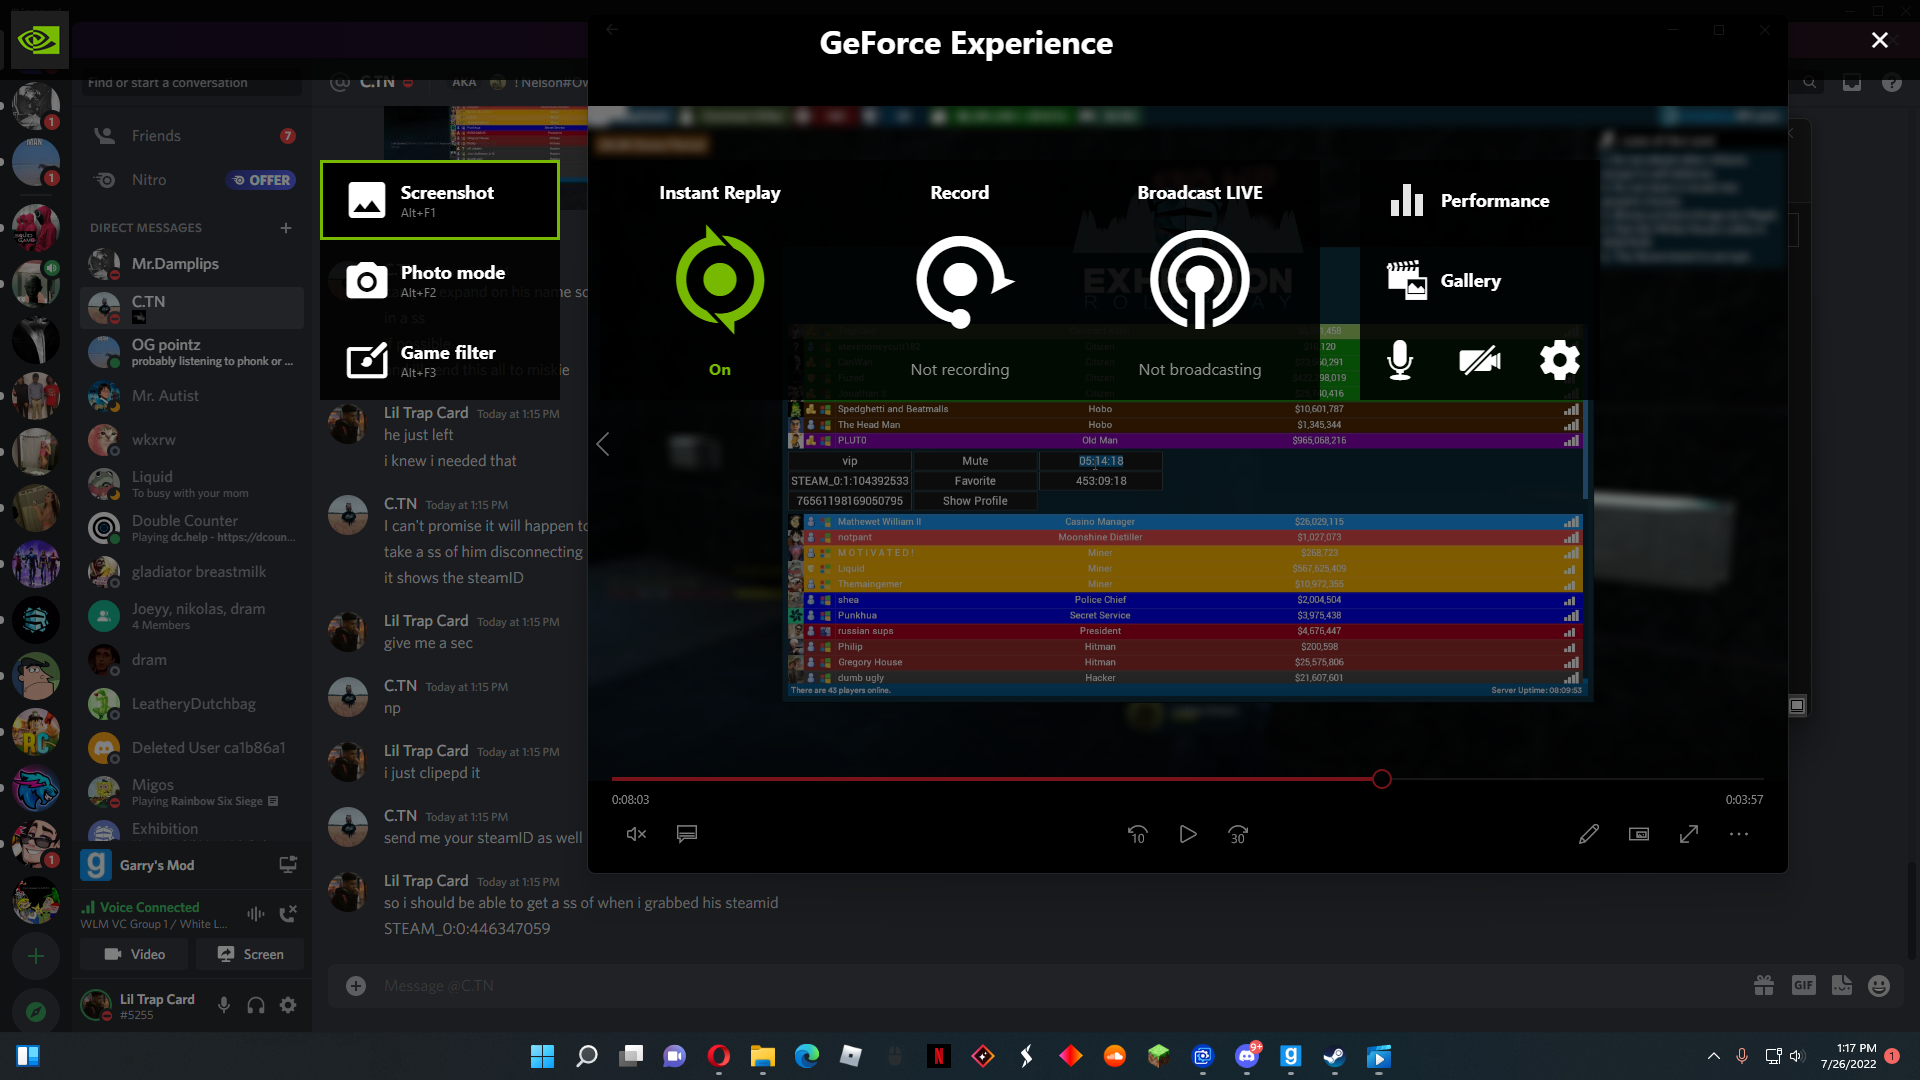Viewport: 1920px width, 1080px height.
Task: Open Netflix from taskbar
Action: pyautogui.click(x=938, y=1056)
